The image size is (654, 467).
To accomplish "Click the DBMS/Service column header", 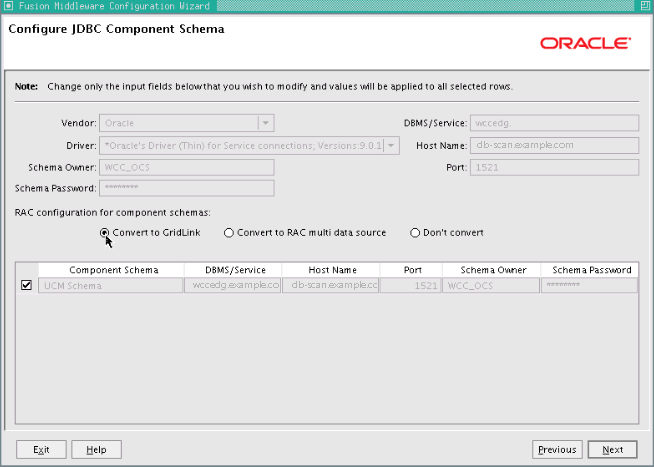I will (x=233, y=270).
